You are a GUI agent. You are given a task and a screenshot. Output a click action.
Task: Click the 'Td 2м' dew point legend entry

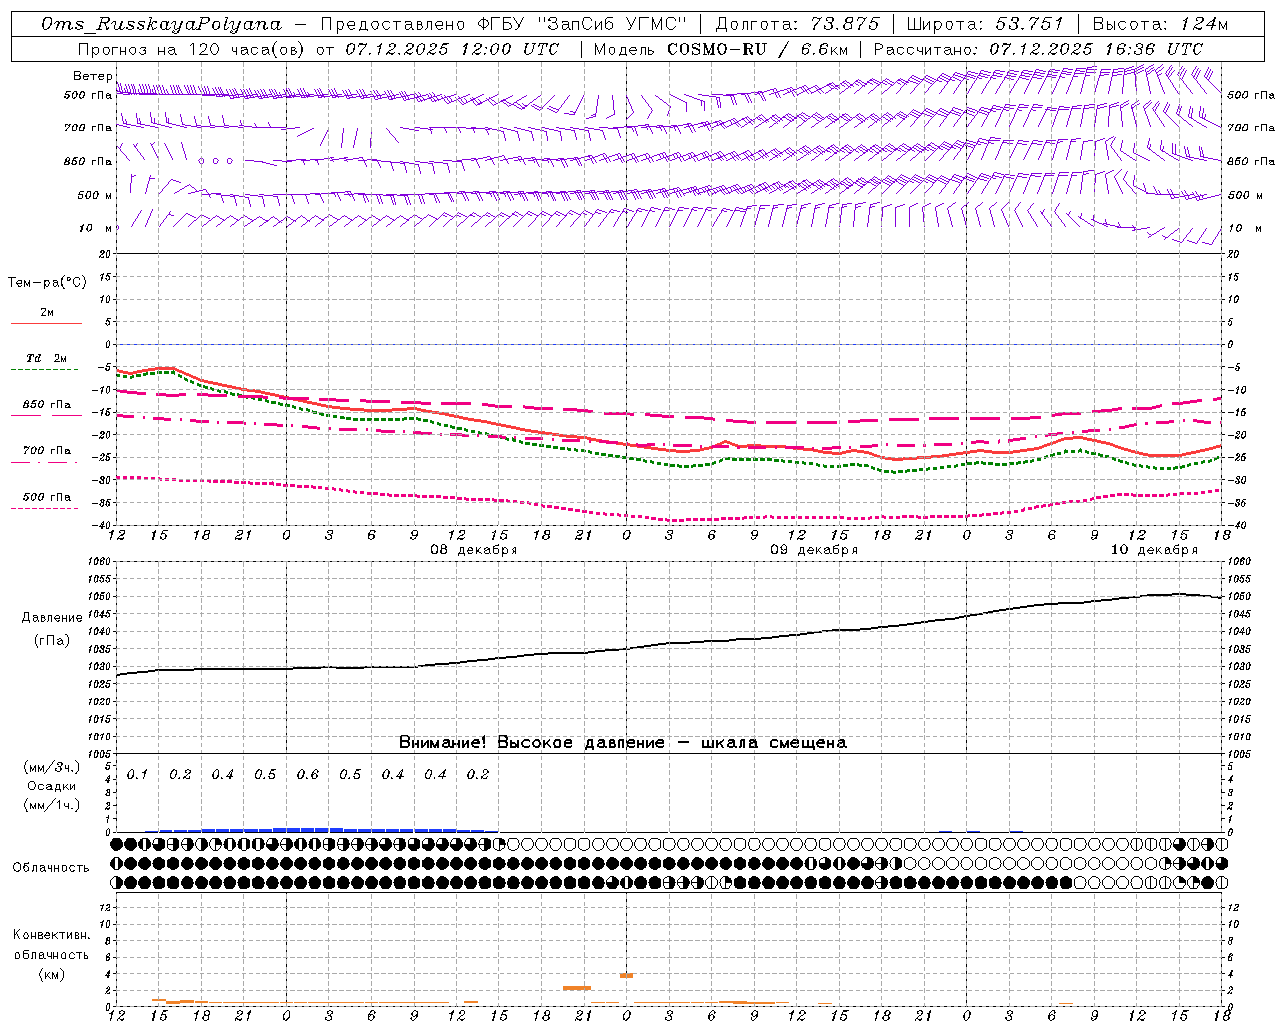(46, 358)
